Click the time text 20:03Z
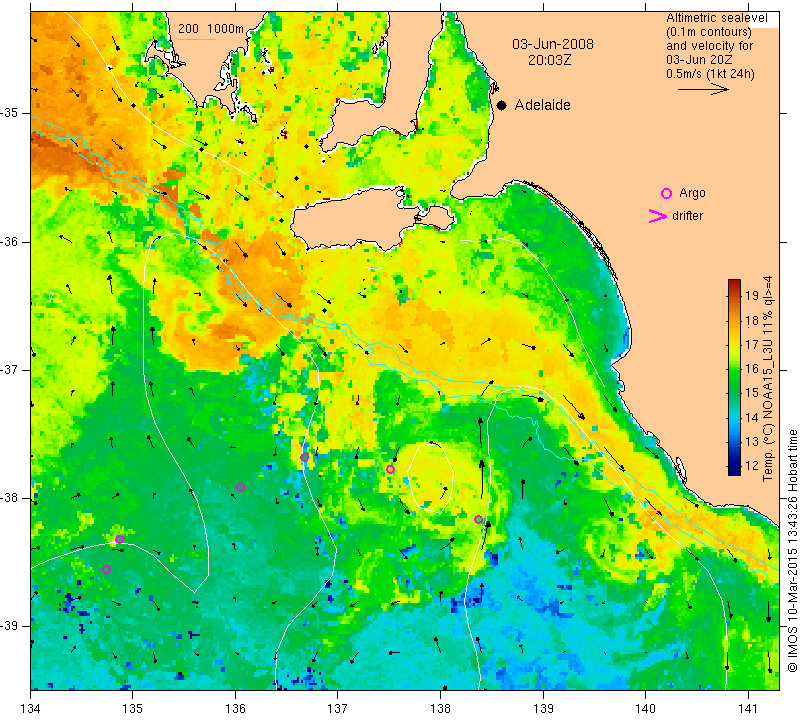The width and height of the screenshot is (800, 720). (549, 60)
